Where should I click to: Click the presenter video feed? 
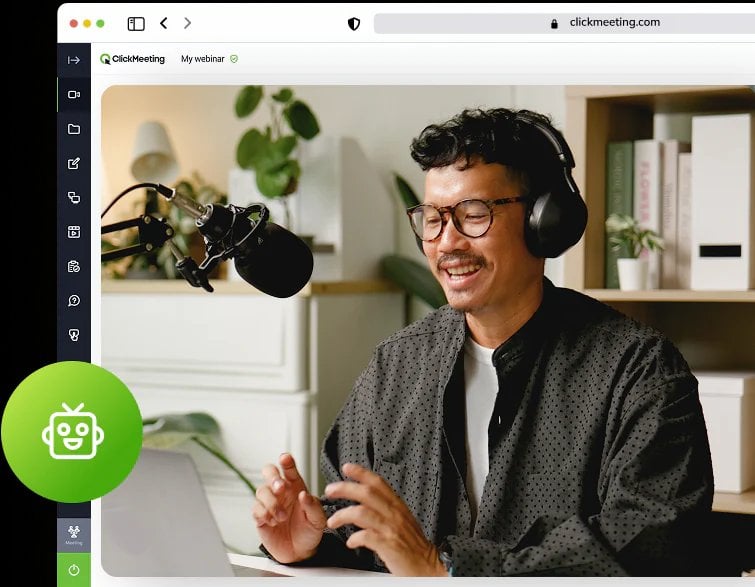(428, 330)
